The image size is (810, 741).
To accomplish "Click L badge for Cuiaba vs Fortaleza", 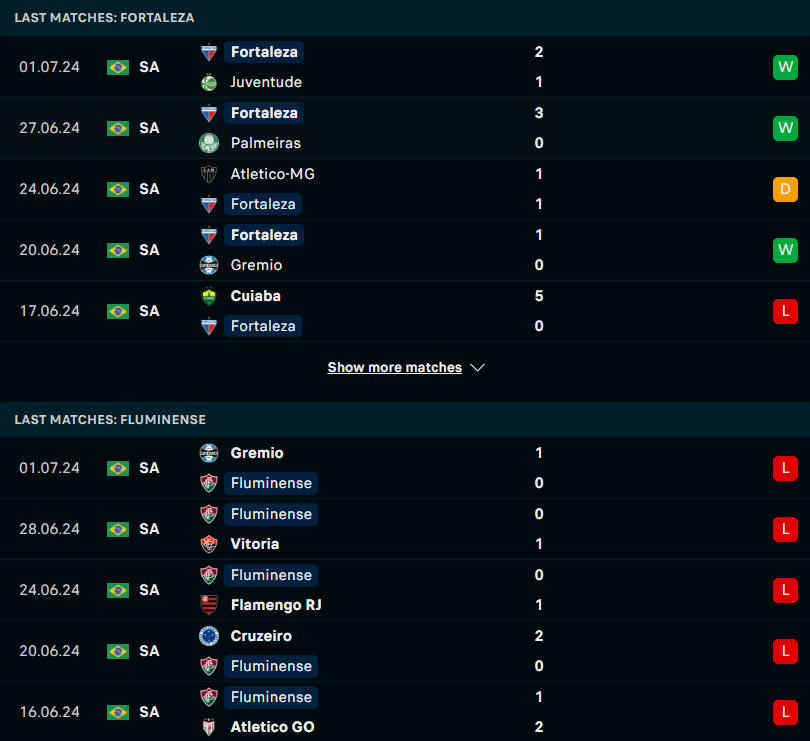I will pyautogui.click(x=785, y=311).
